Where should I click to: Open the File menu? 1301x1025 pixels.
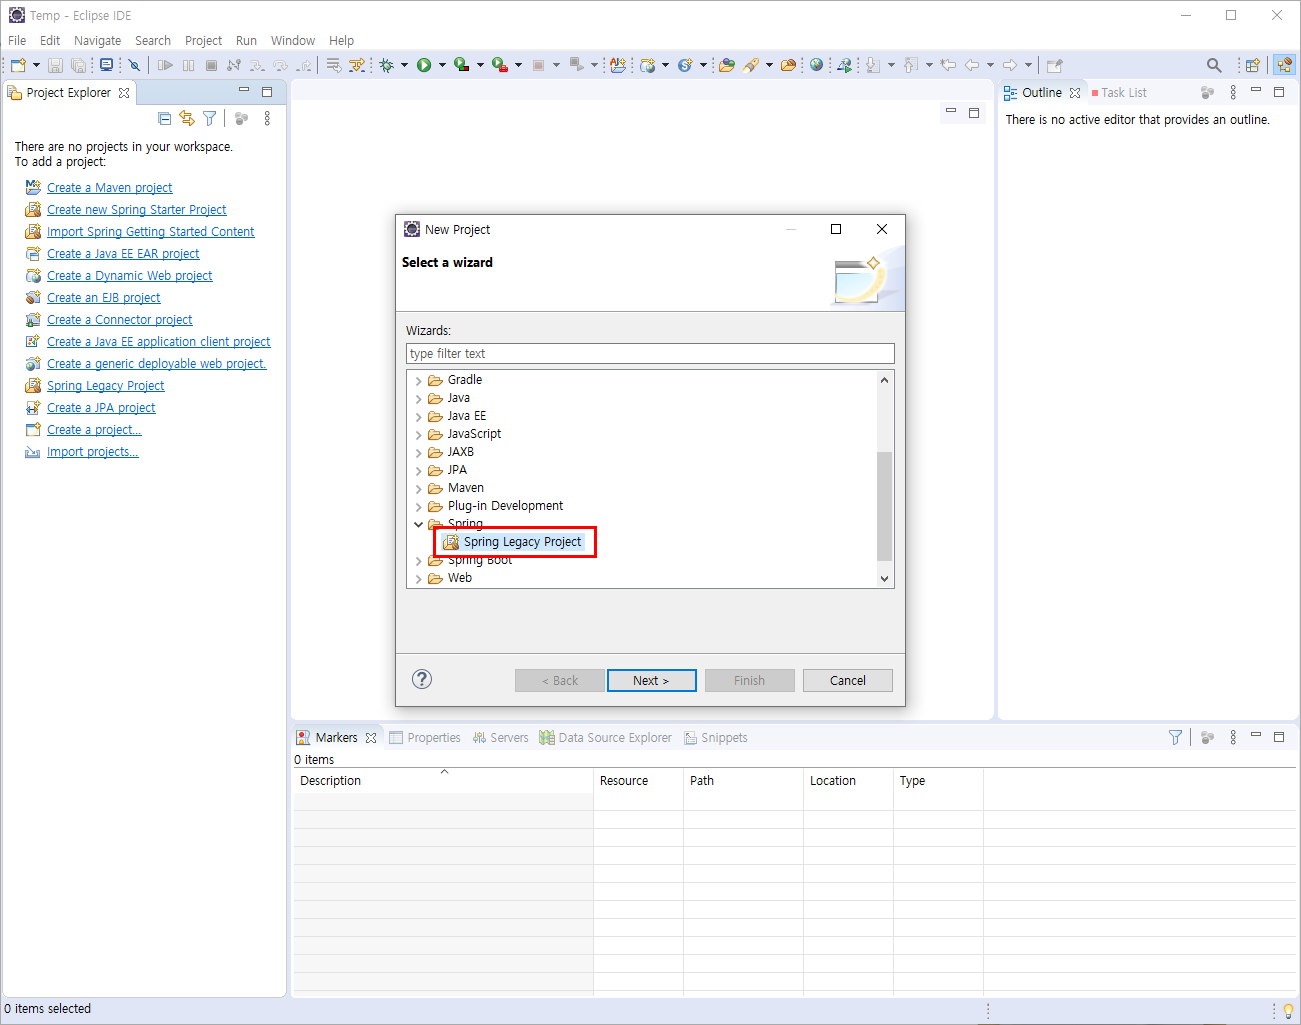coord(17,40)
